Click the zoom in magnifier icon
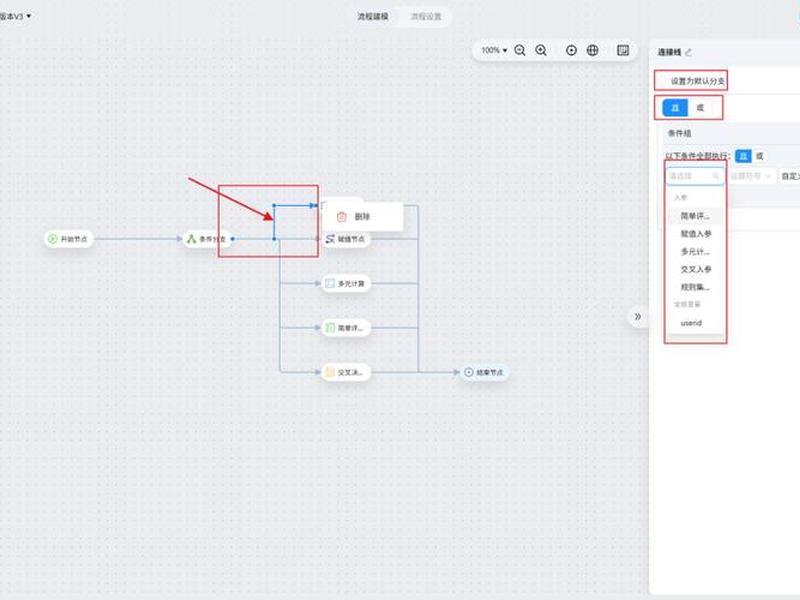The image size is (800, 600). [x=541, y=50]
